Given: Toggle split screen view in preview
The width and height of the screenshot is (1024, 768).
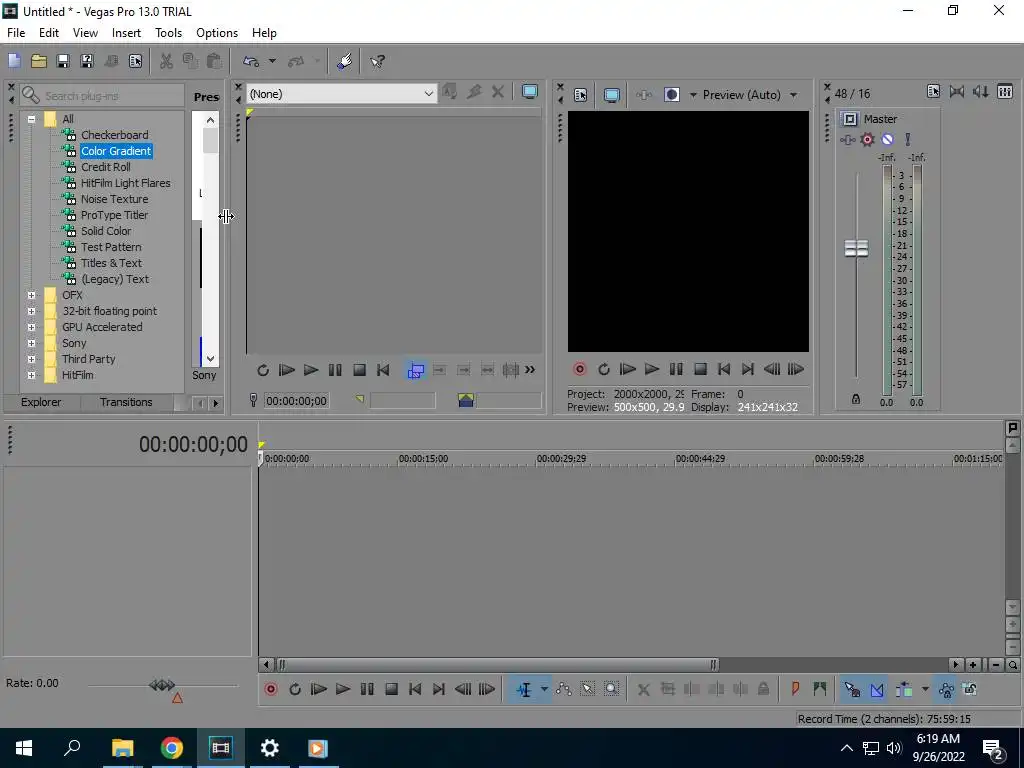Looking at the screenshot, I should (x=671, y=95).
